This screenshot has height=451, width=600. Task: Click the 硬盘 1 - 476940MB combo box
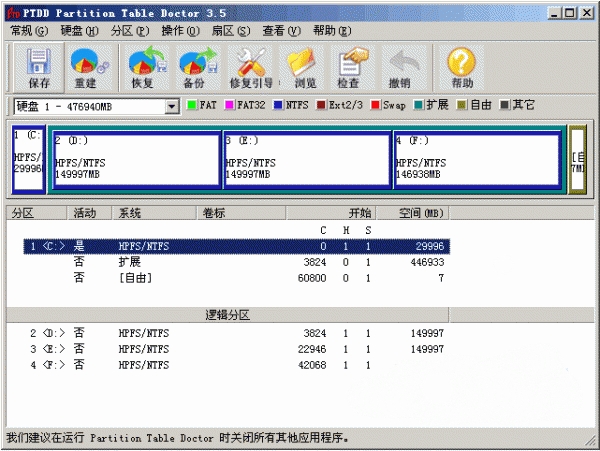(x=96, y=107)
